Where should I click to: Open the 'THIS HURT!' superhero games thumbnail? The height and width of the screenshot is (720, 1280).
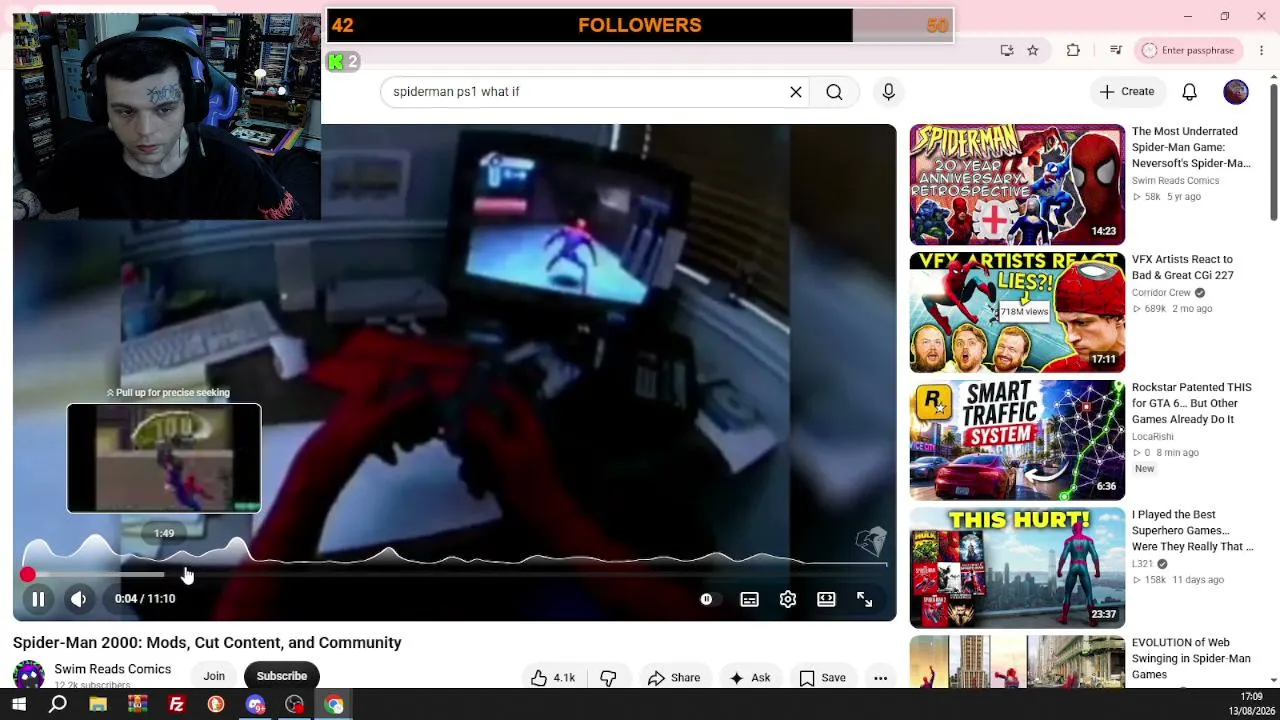[1017, 568]
